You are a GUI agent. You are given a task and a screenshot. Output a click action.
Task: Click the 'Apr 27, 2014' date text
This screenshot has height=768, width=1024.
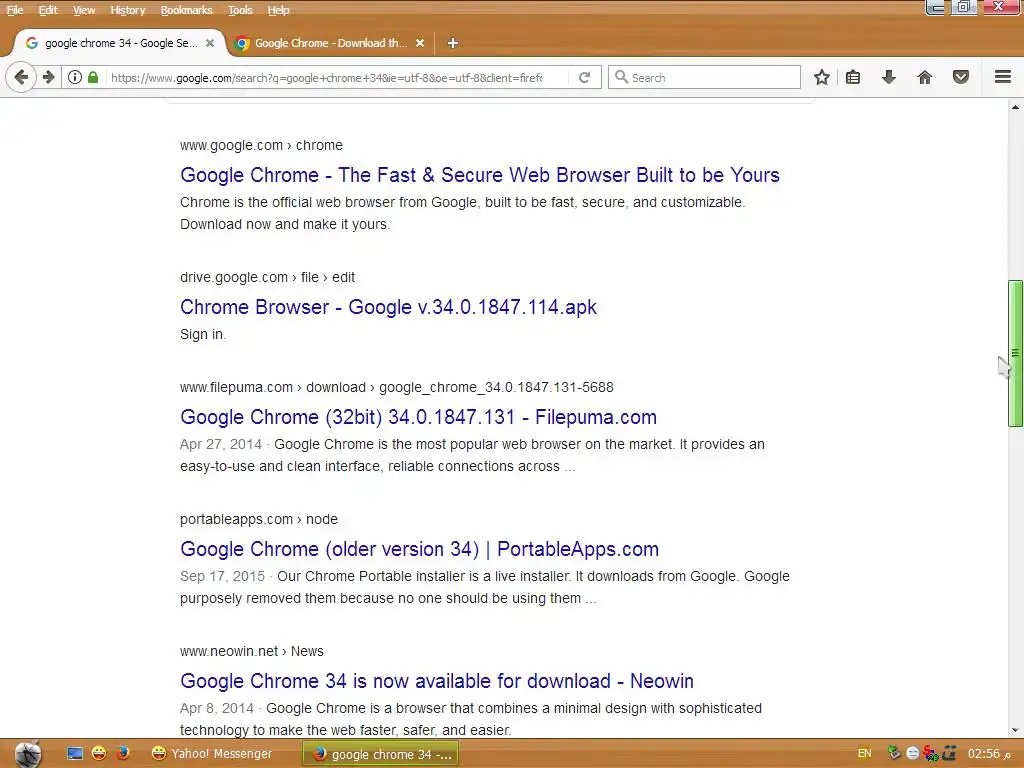tap(221, 444)
